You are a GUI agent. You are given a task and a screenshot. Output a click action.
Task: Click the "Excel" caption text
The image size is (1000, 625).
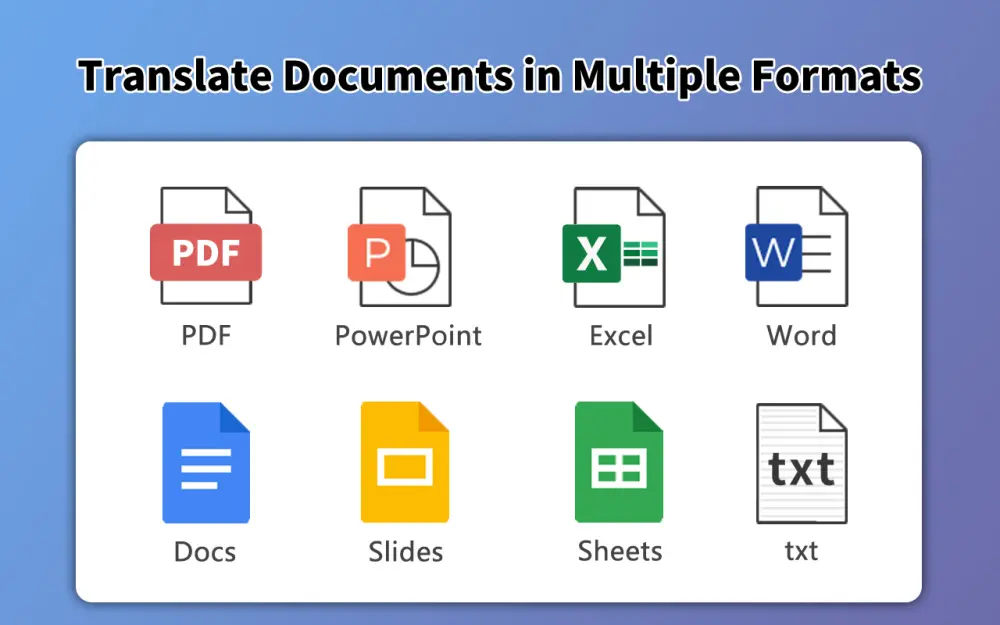point(621,335)
